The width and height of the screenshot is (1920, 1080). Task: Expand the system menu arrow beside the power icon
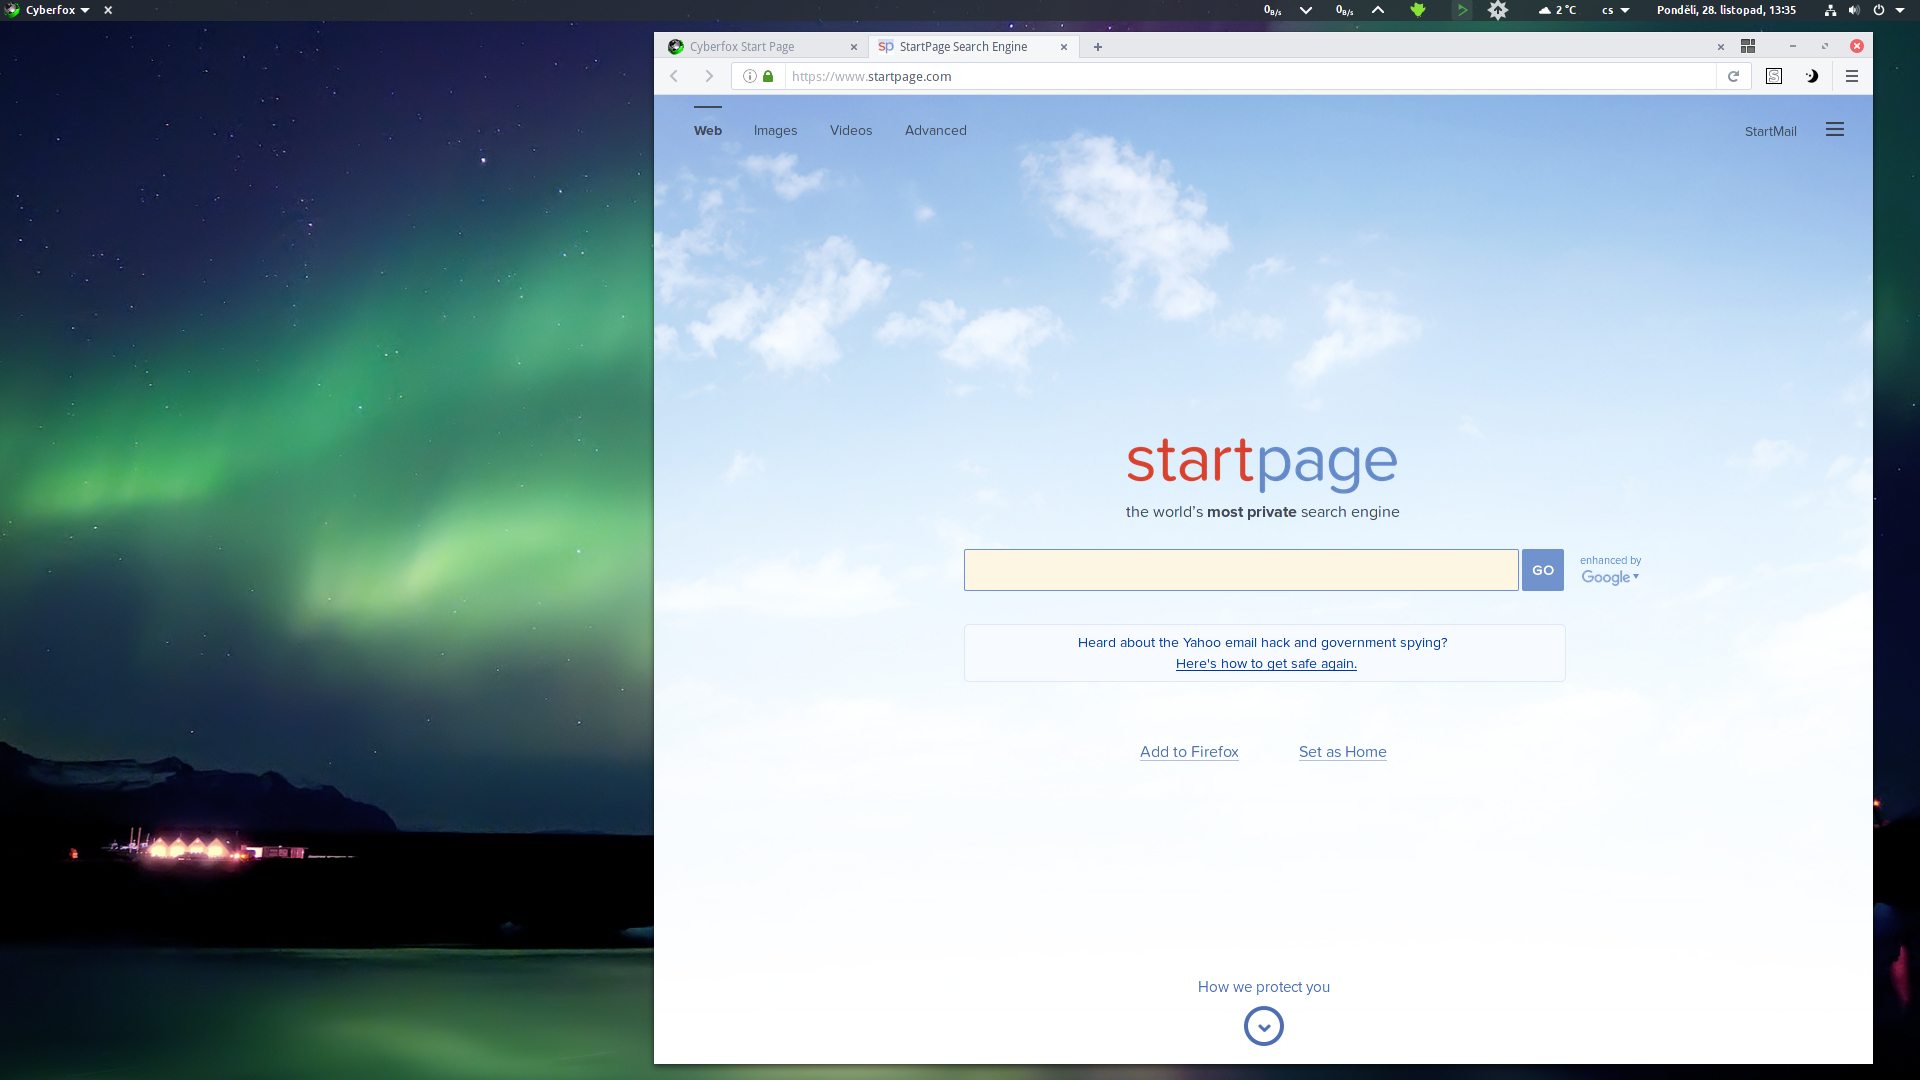(x=1900, y=10)
